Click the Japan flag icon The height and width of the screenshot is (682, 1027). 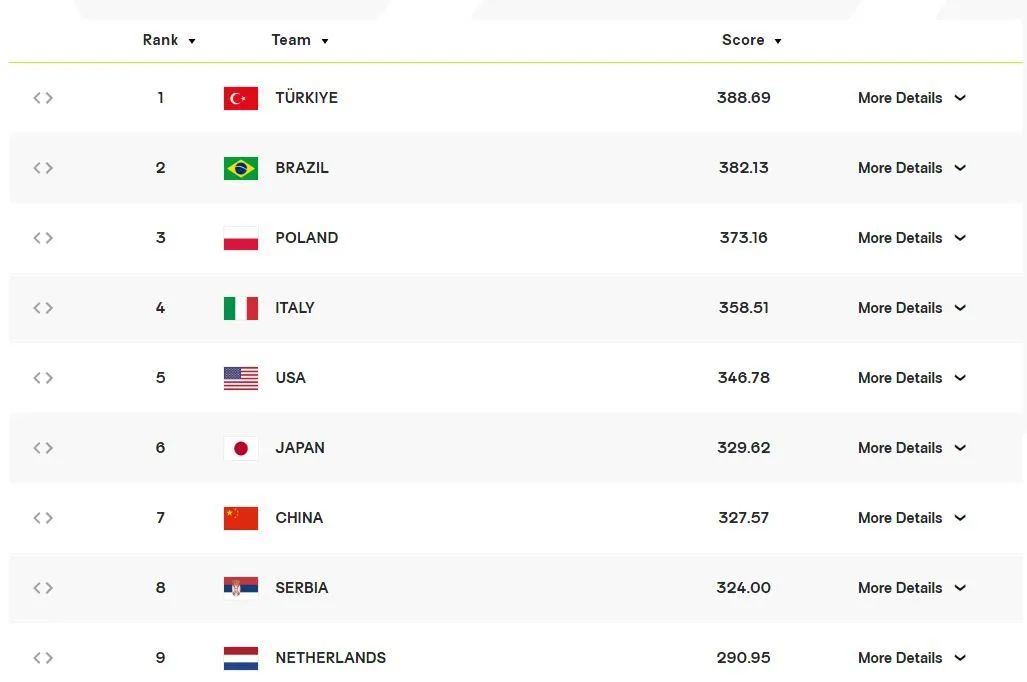tap(240, 449)
